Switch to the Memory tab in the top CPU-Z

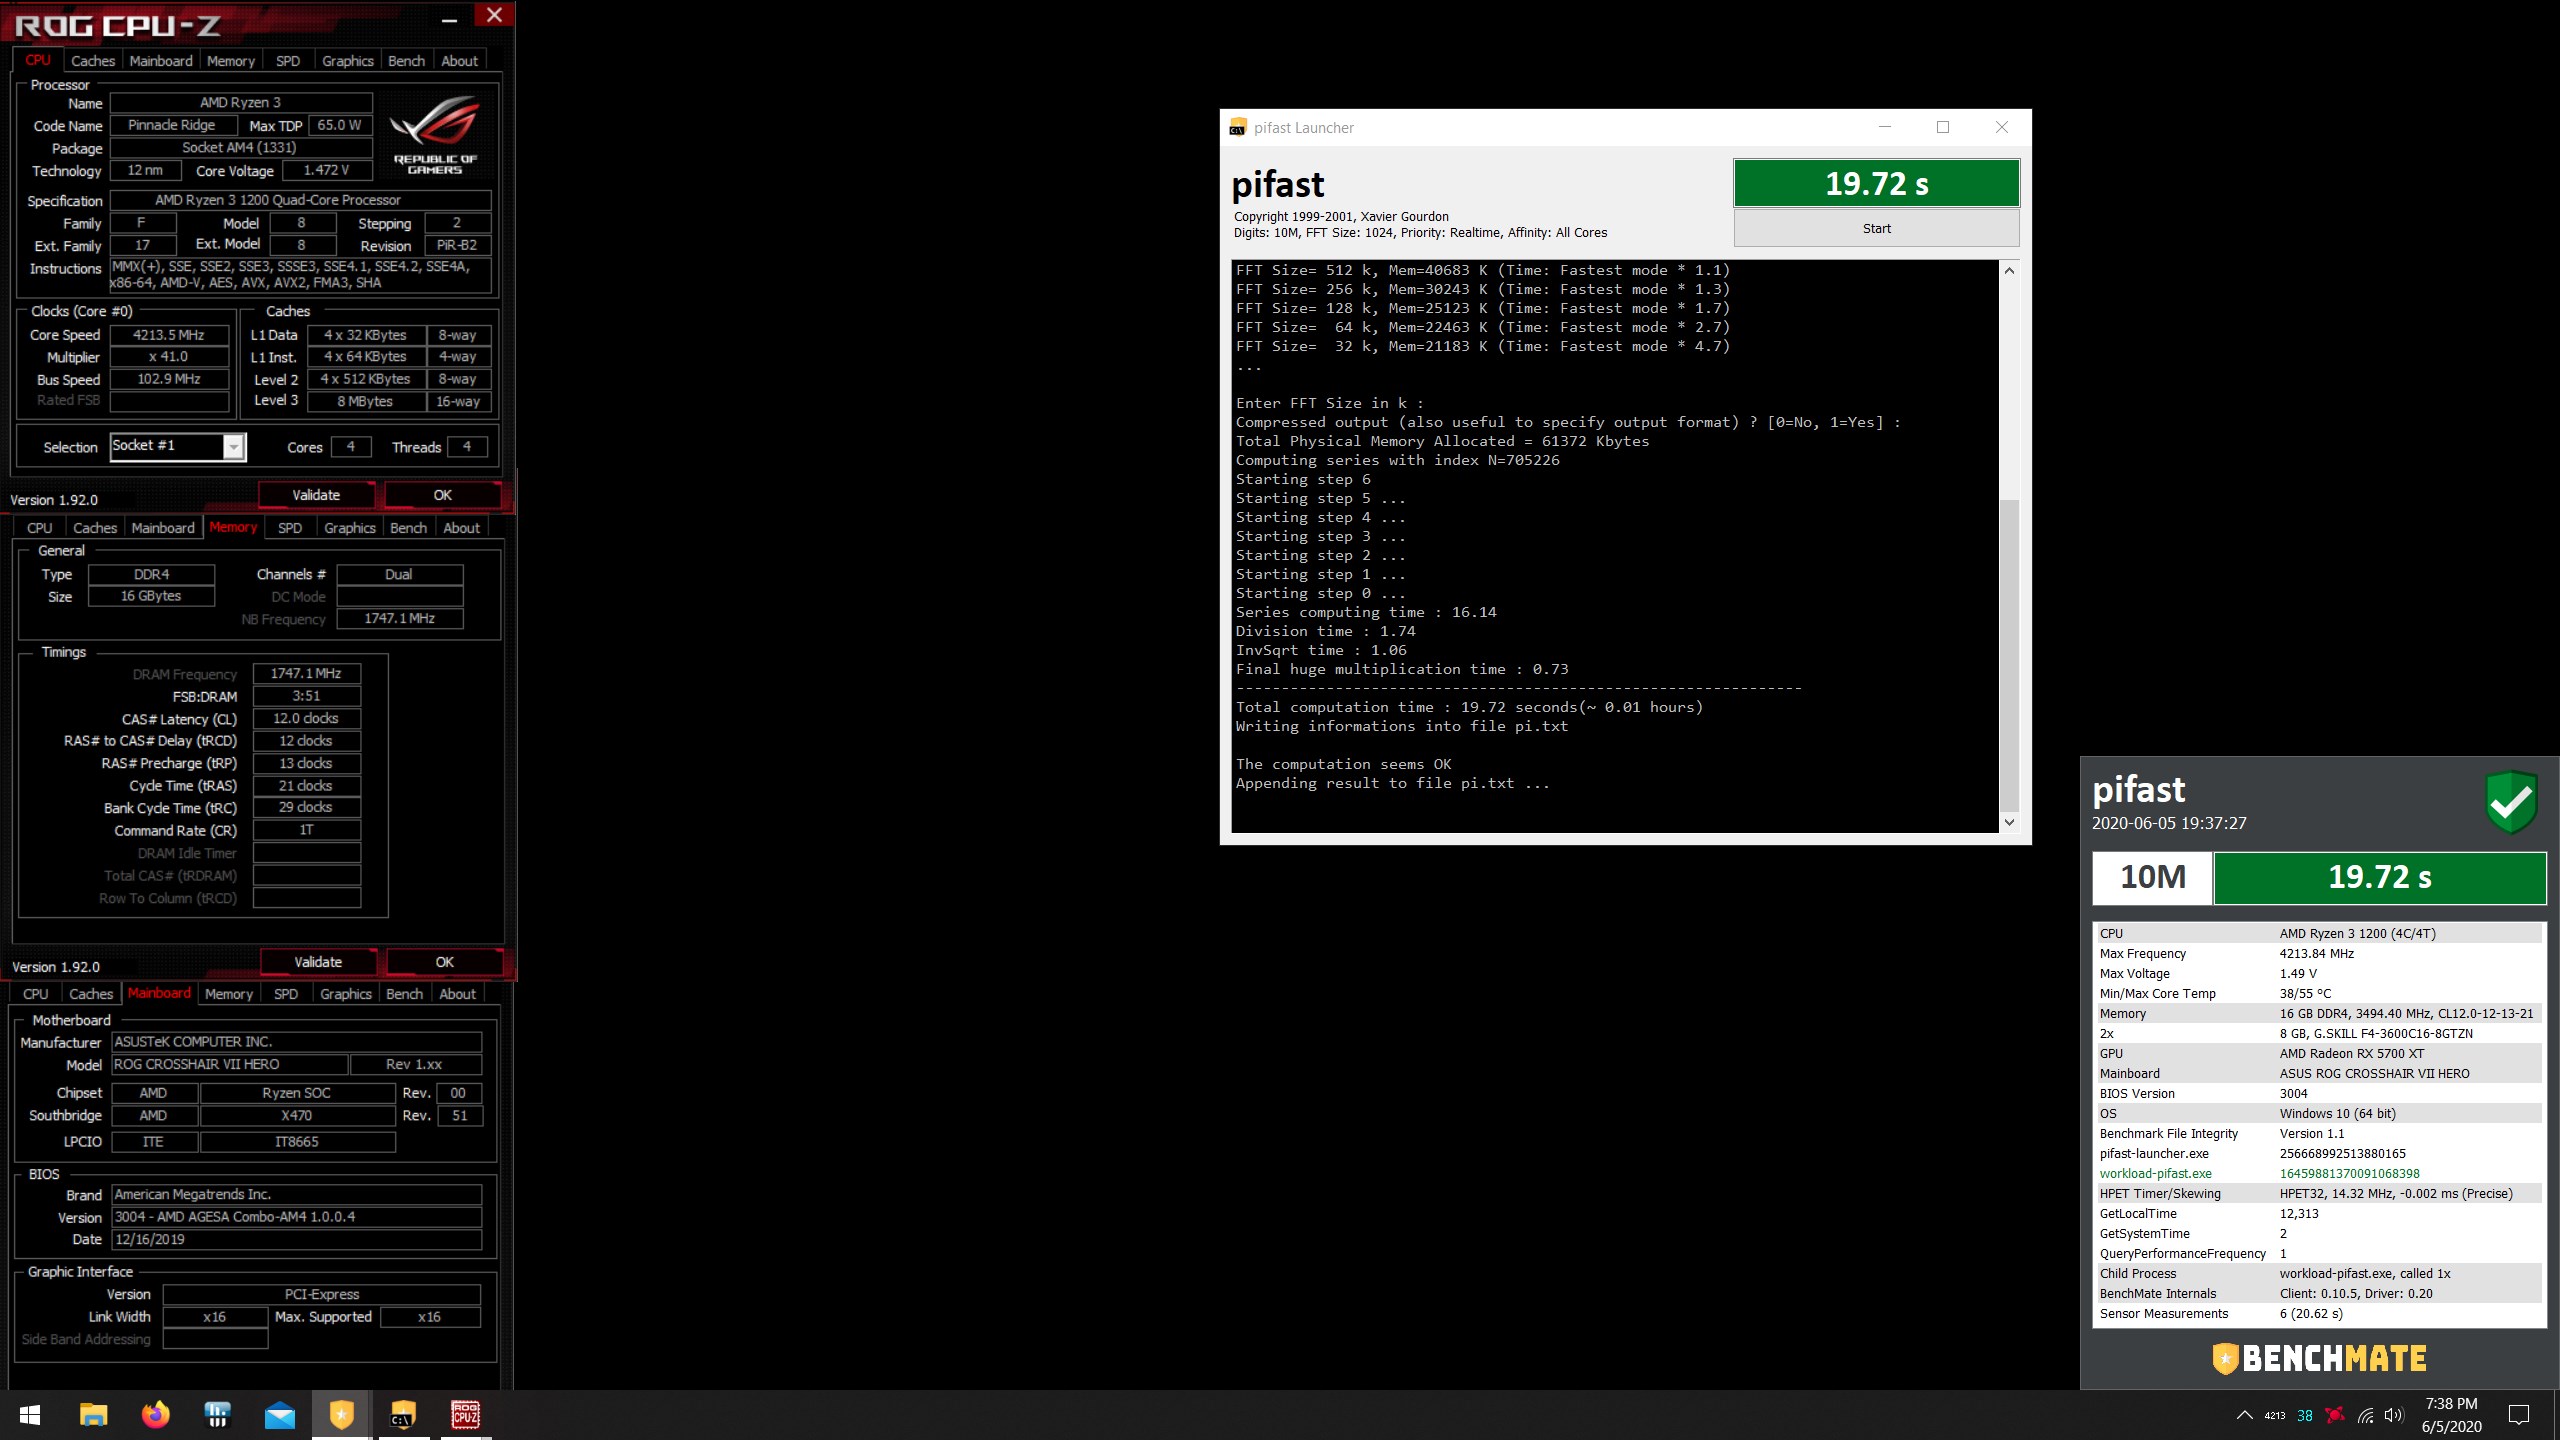tap(231, 61)
